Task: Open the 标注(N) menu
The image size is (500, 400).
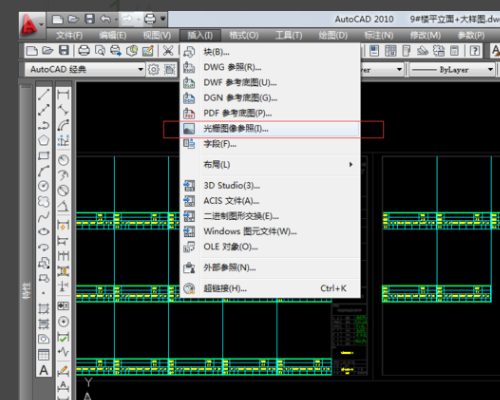Action: [378, 35]
